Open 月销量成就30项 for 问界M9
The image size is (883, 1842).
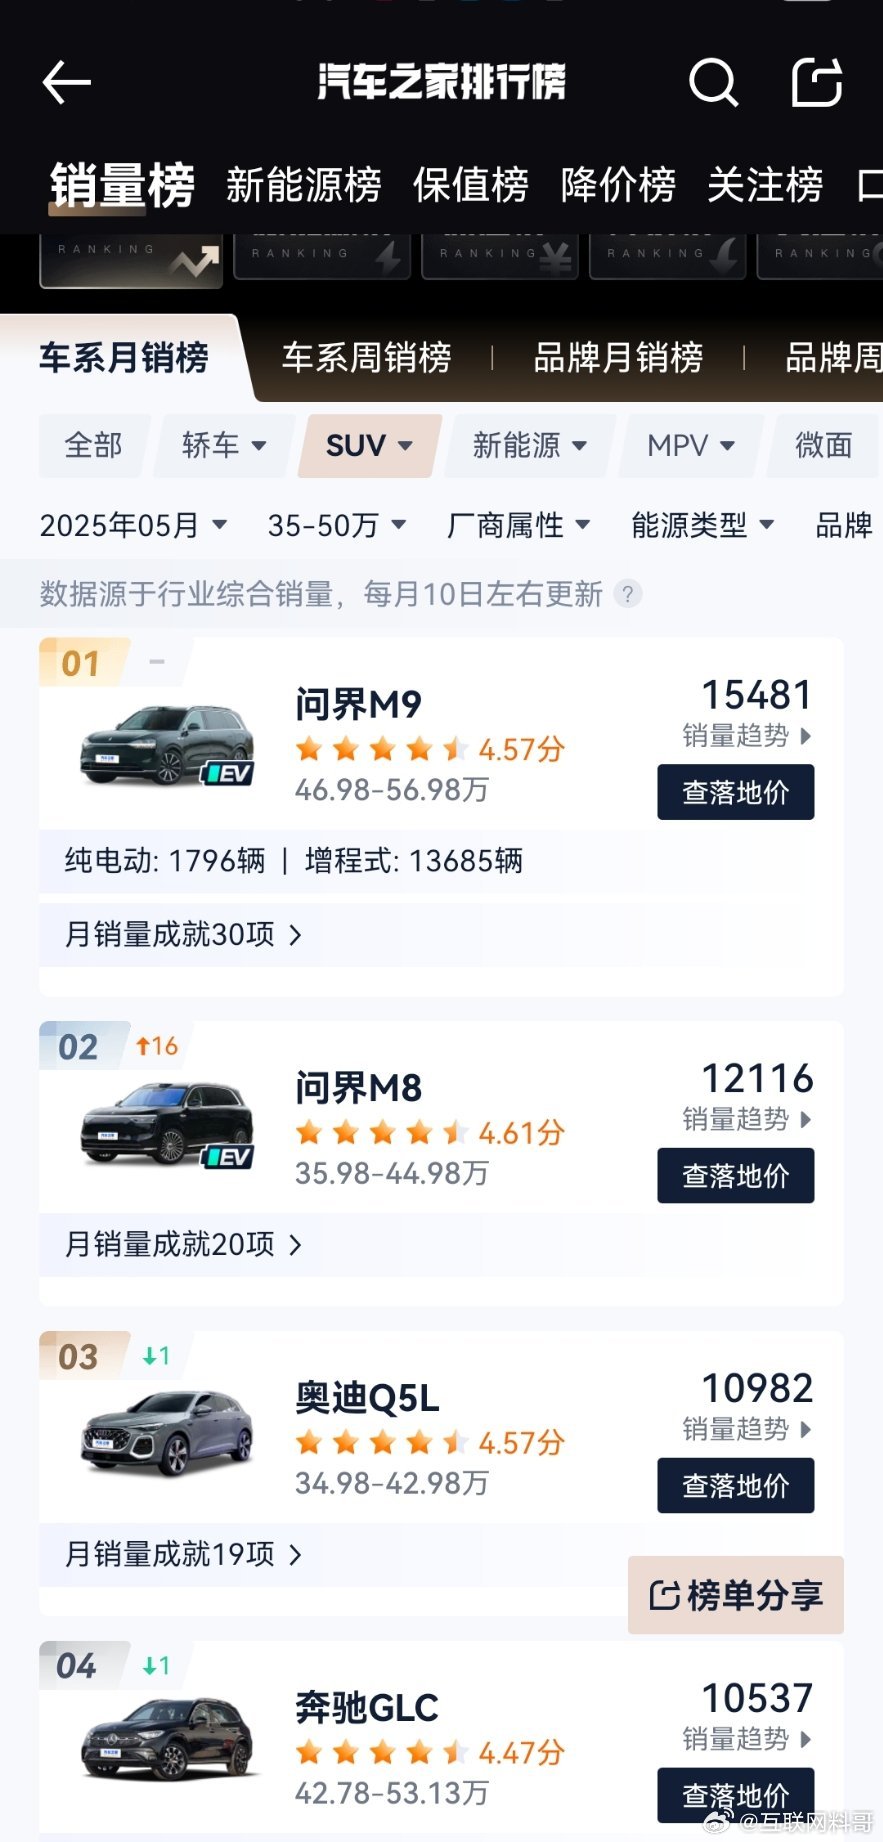(183, 934)
